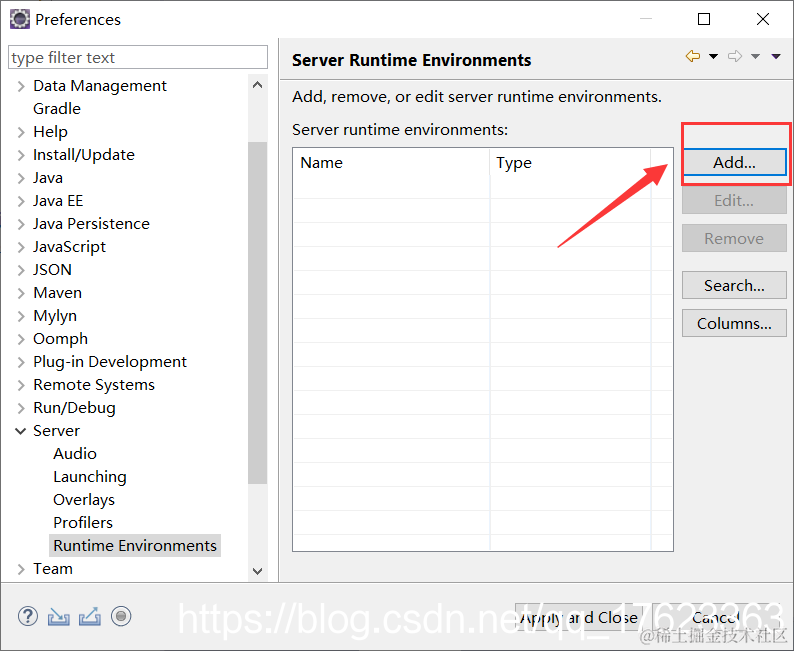
Task: Expand the Plug-in Development node
Action: pos(21,362)
